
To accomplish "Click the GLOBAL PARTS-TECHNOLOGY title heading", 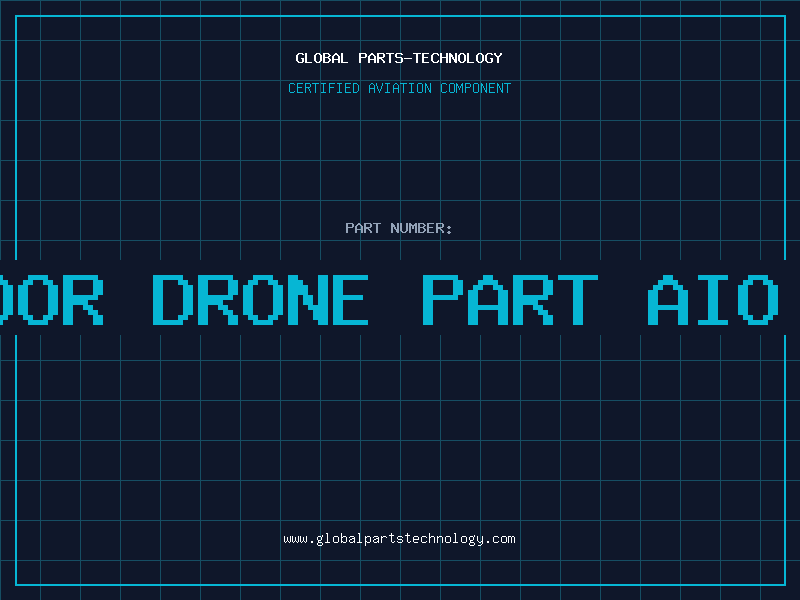I will coord(399,58).
